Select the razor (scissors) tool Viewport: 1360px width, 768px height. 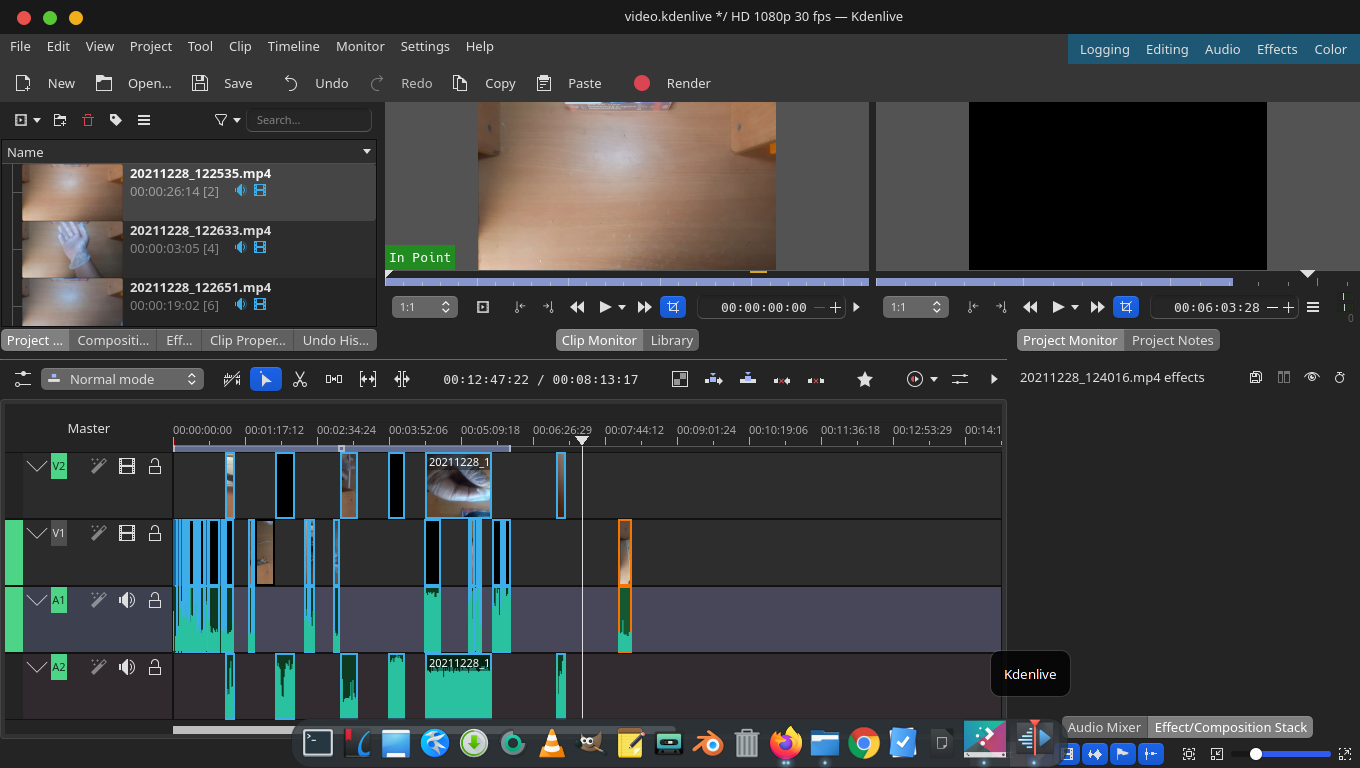[299, 379]
